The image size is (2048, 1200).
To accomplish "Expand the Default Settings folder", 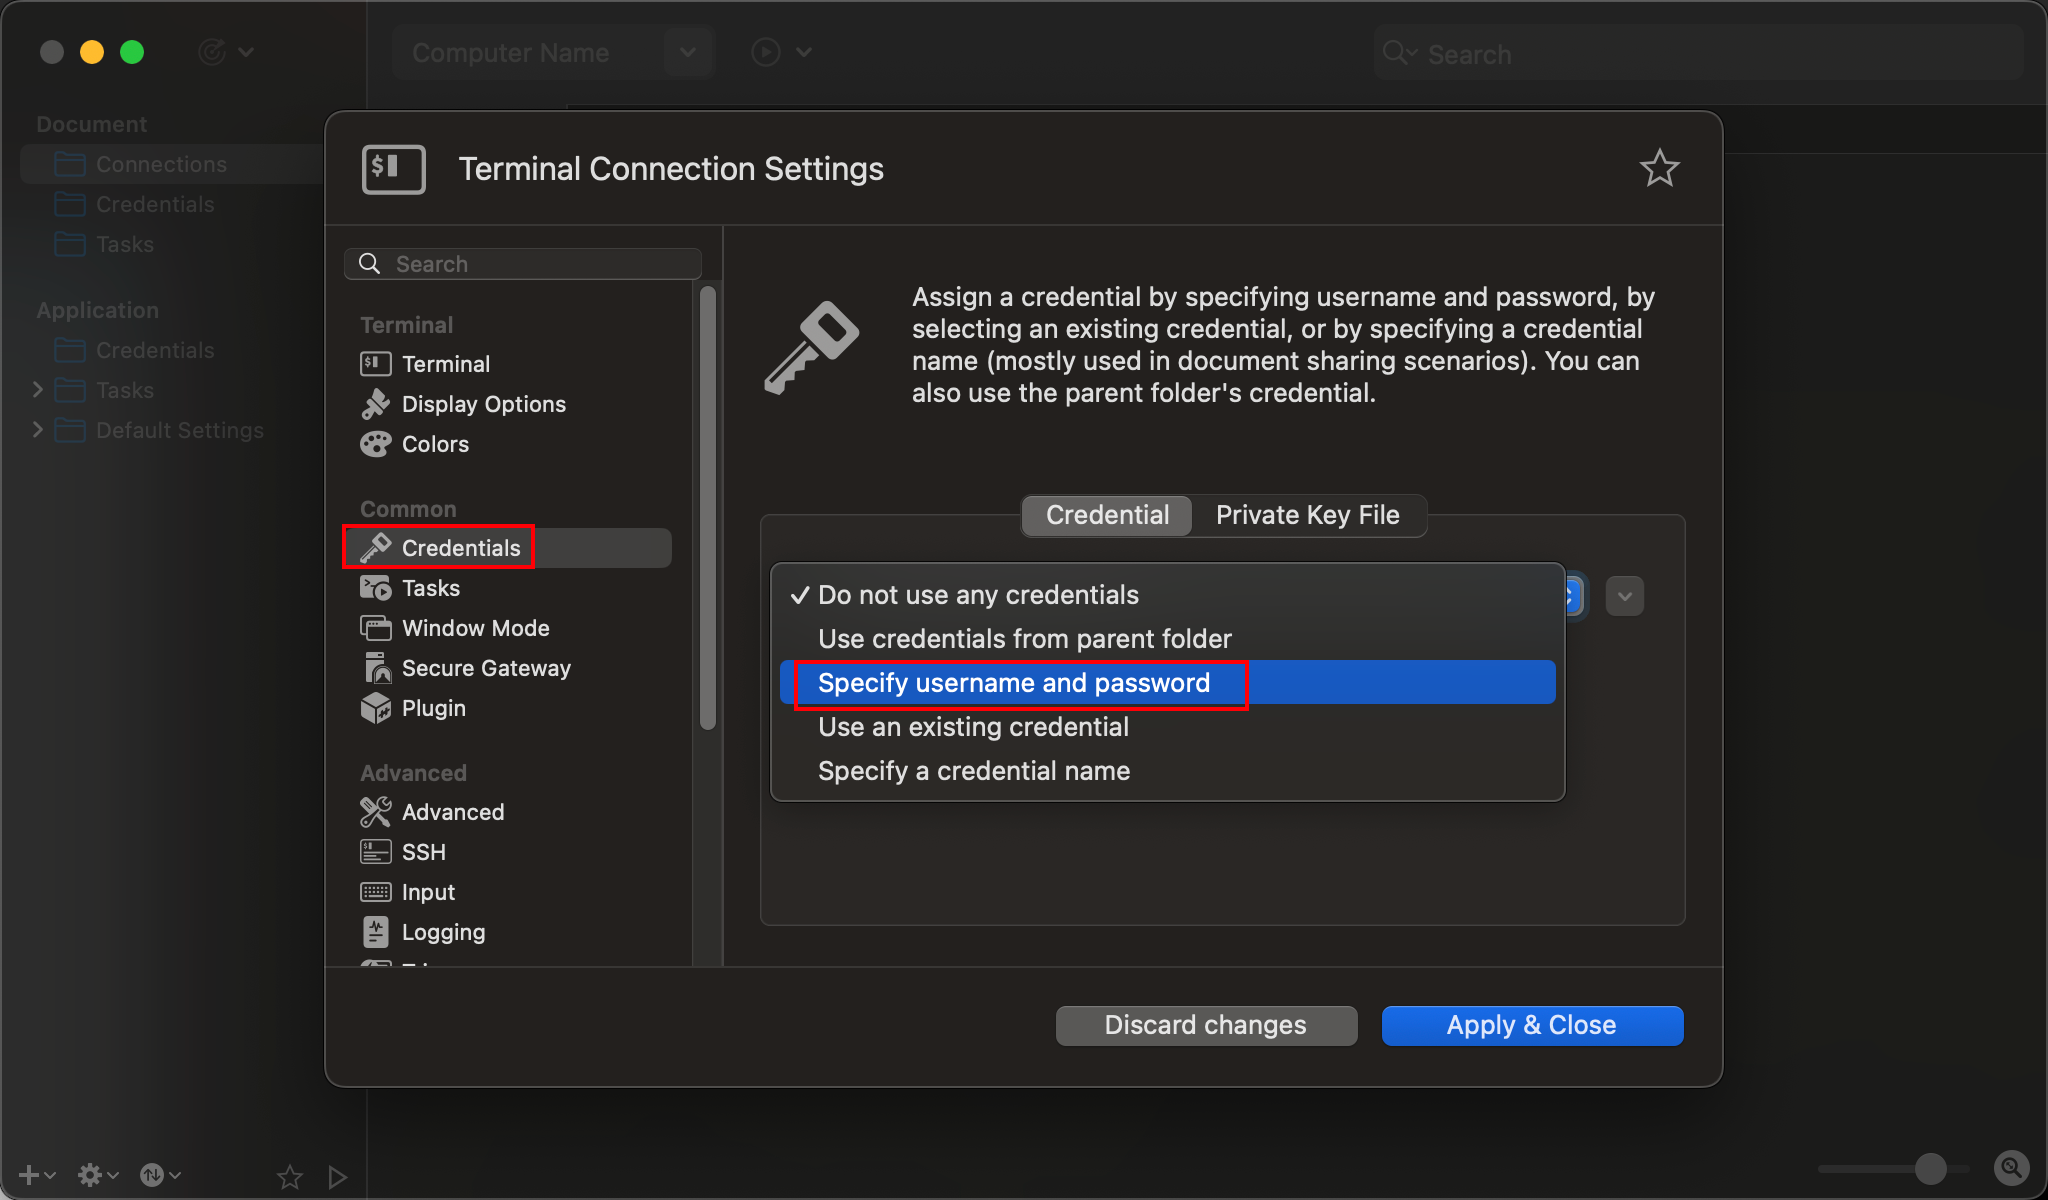I will pyautogui.click(x=38, y=430).
